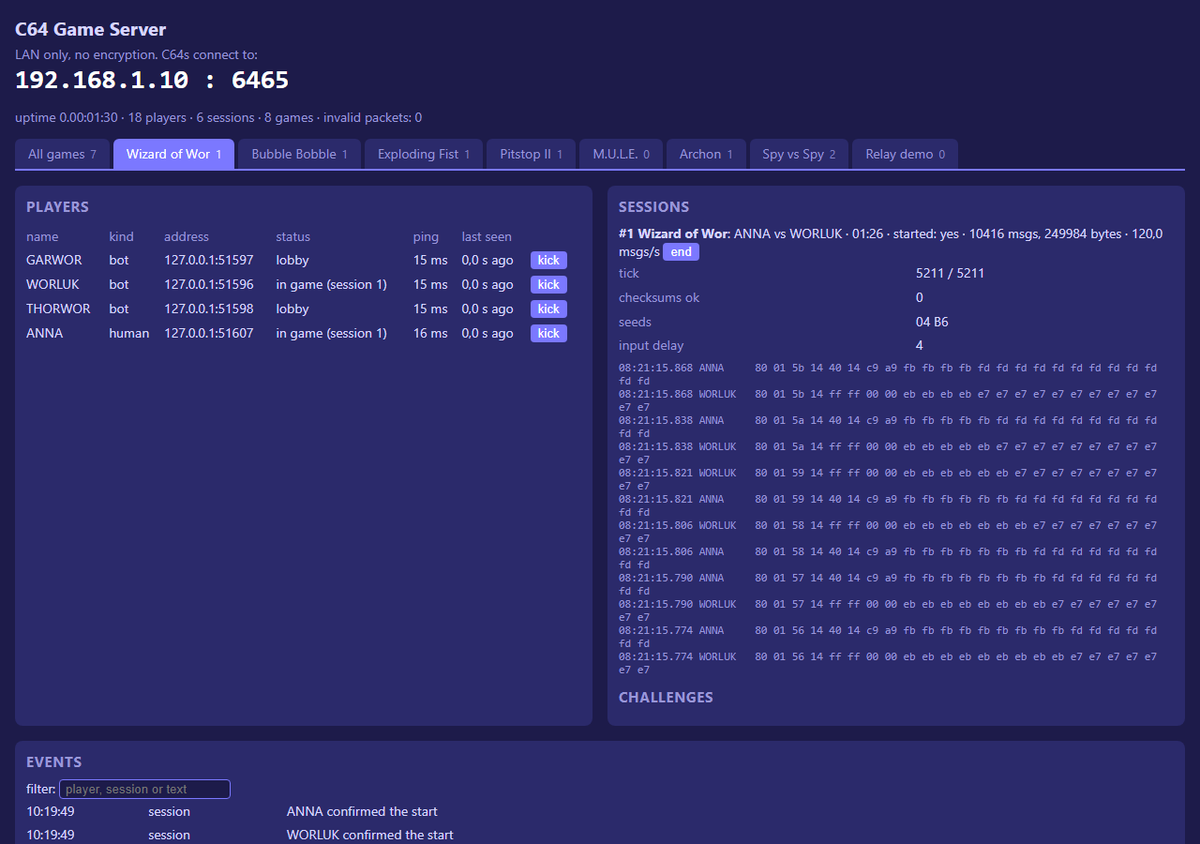The image size is (1200, 844).
Task: Click the 'name' column header
Action: click(42, 237)
